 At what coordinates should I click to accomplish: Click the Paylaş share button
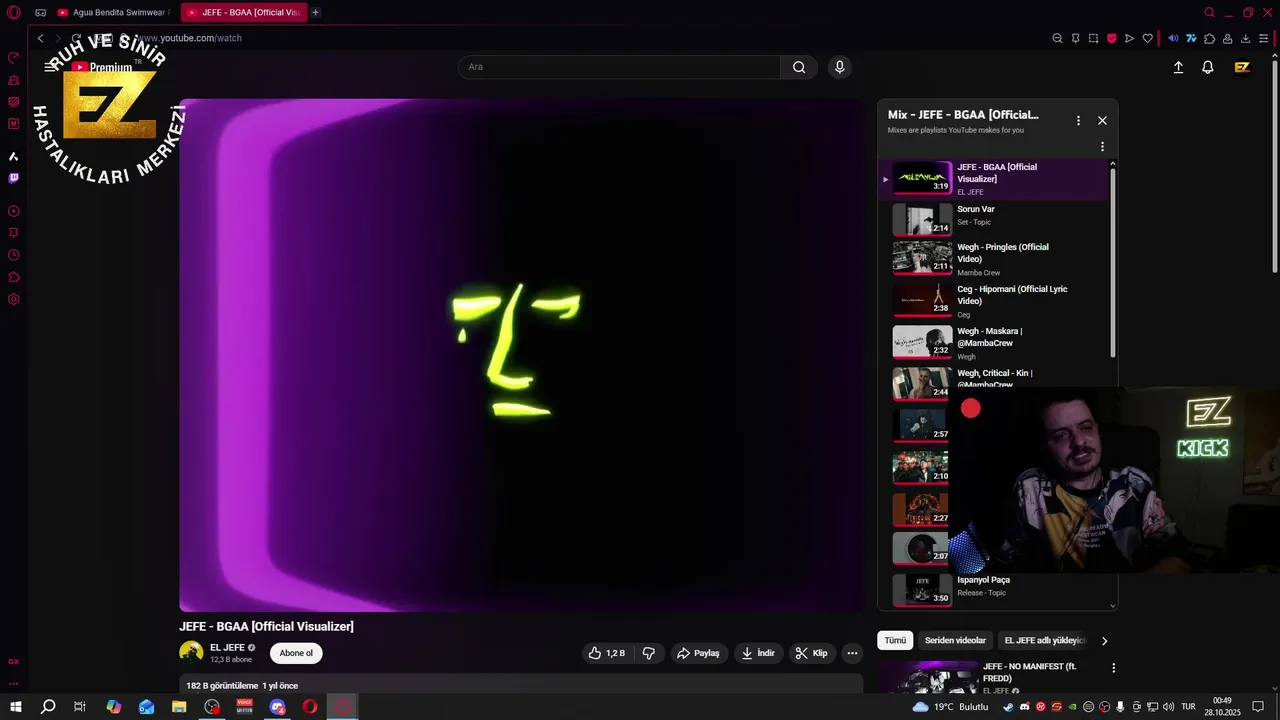tap(698, 653)
